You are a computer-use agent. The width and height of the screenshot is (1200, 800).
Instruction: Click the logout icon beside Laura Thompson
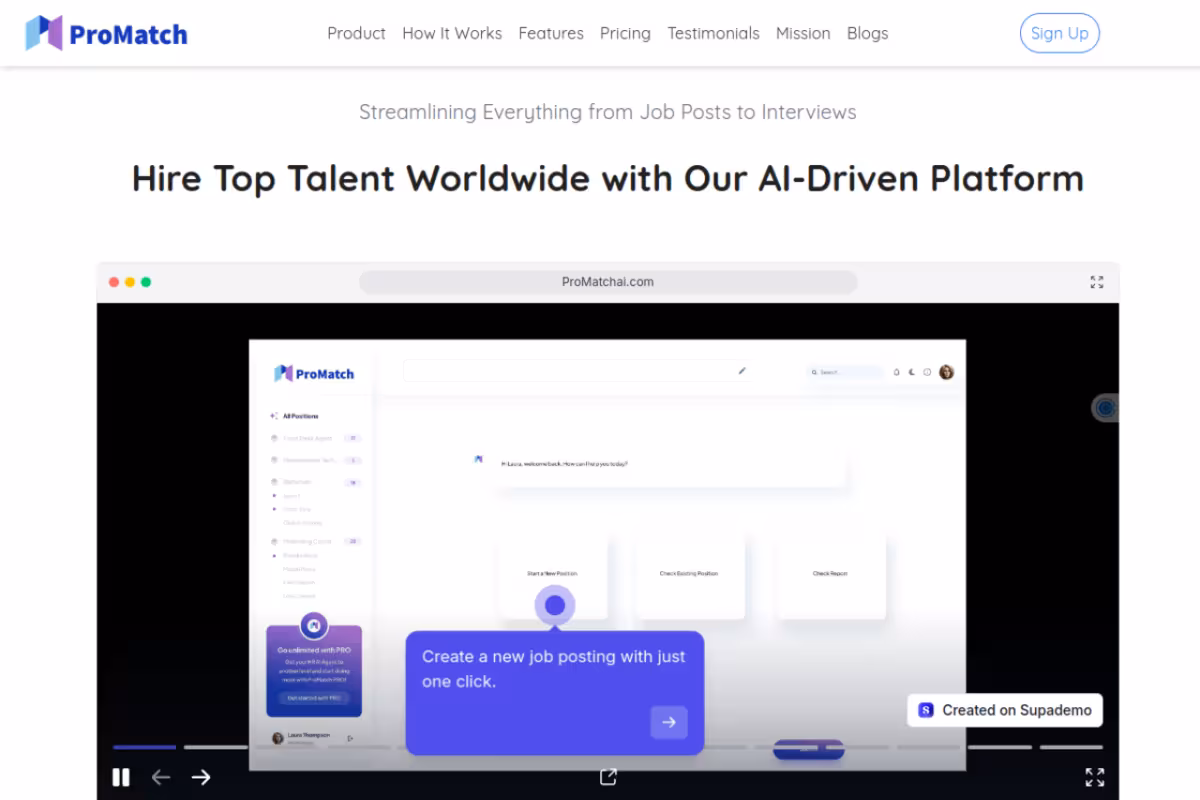[x=350, y=738]
